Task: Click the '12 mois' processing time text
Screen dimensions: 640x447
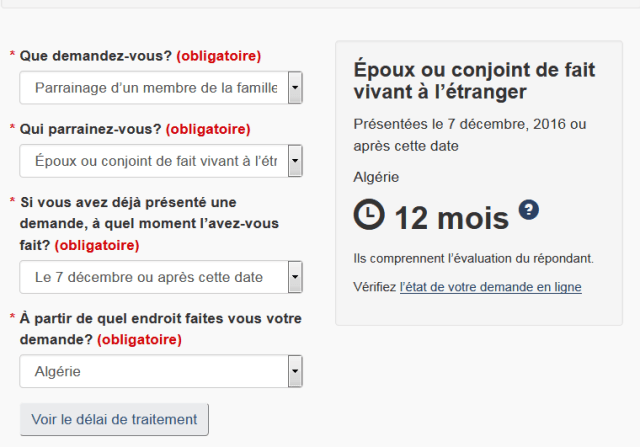Action: 452,218
